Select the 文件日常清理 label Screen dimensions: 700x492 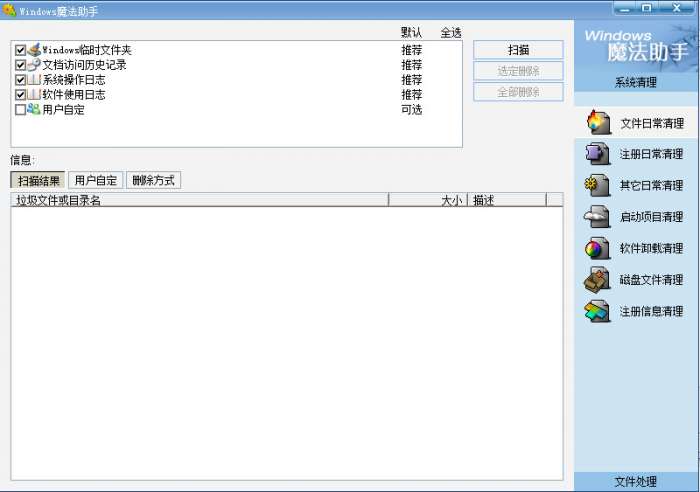pos(652,123)
